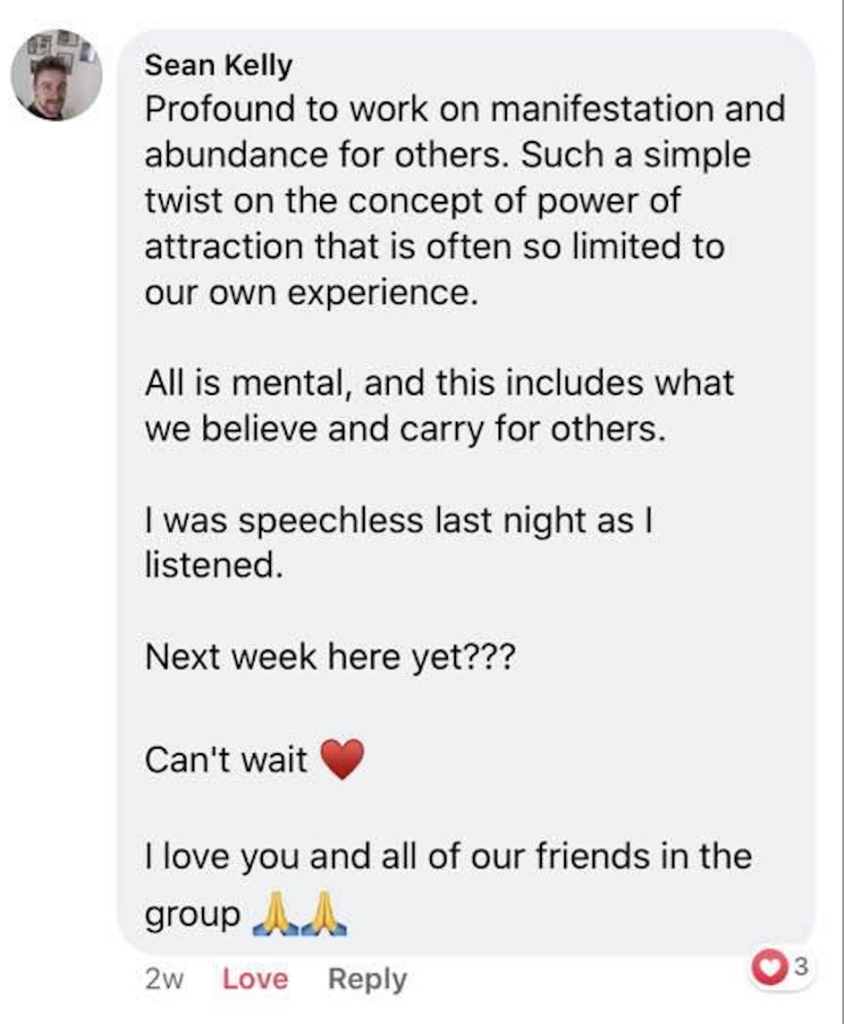This screenshot has height=1024, width=844.
Task: Reply to Sean Kelly's comment
Action: (x=367, y=980)
